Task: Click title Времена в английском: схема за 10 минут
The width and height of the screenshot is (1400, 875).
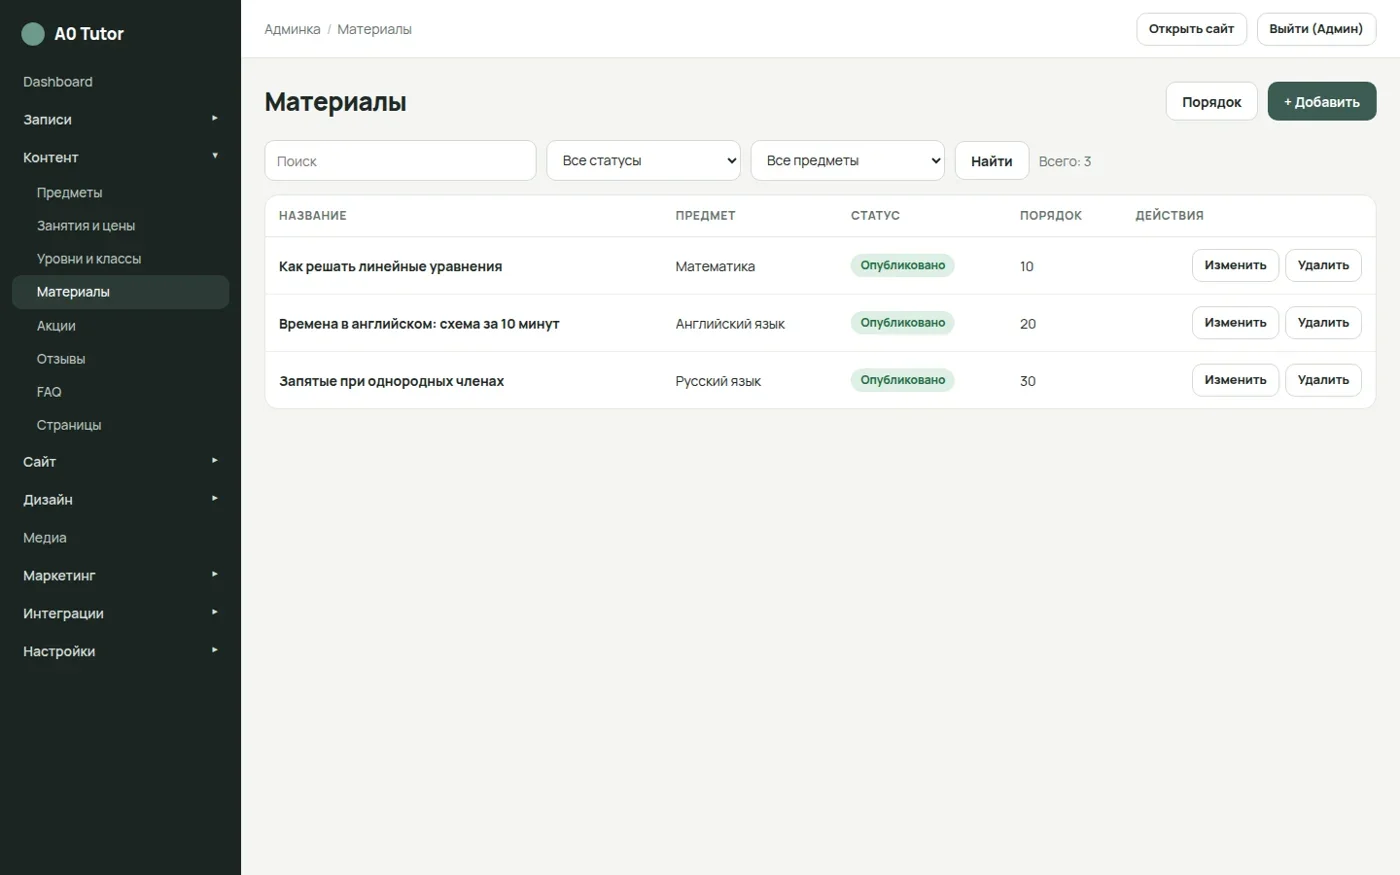Action: point(419,324)
